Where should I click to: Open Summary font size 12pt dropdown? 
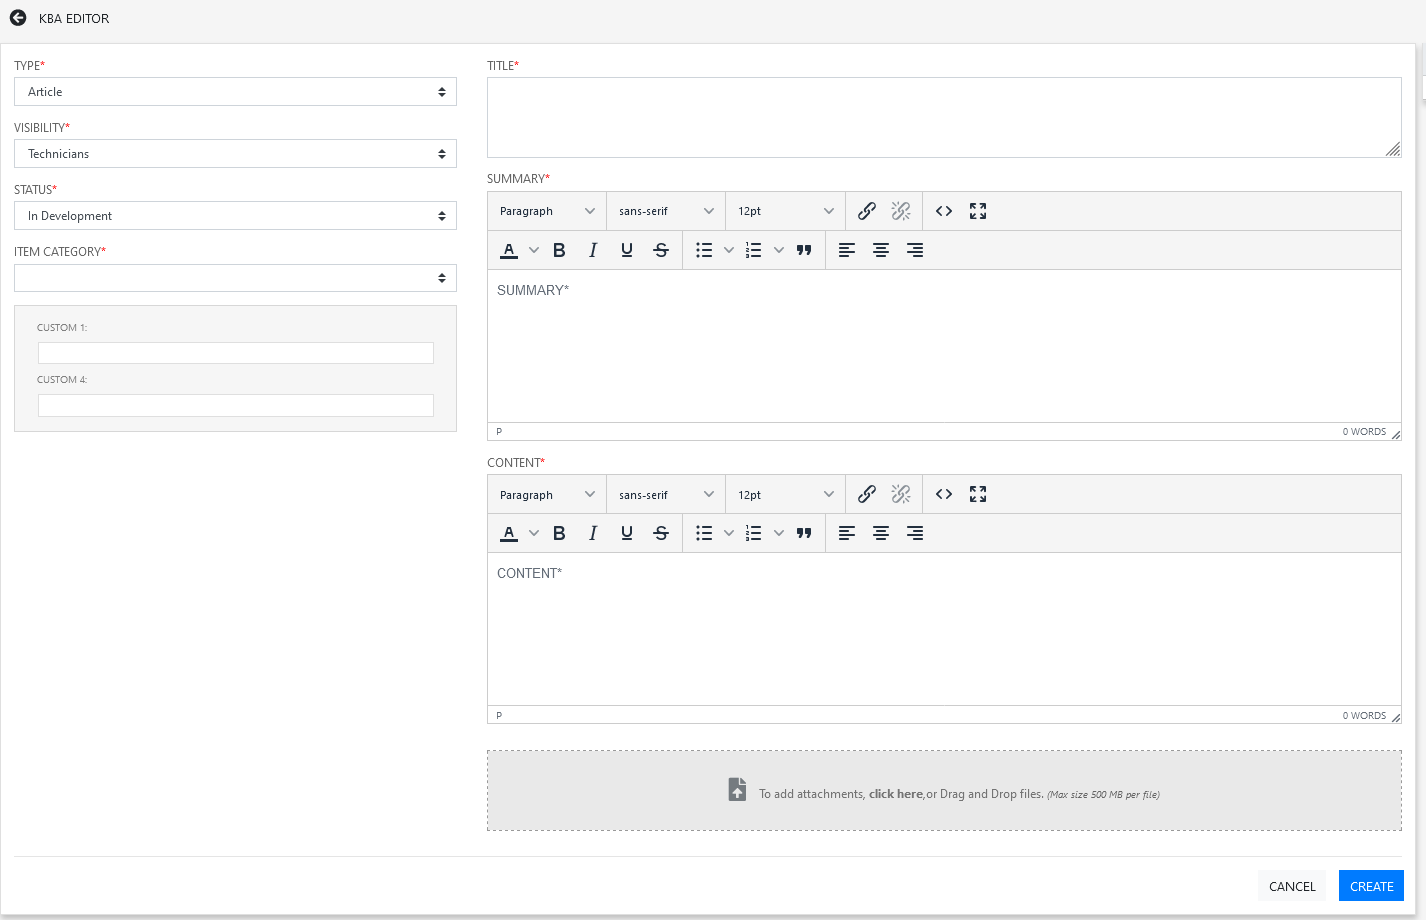(785, 211)
